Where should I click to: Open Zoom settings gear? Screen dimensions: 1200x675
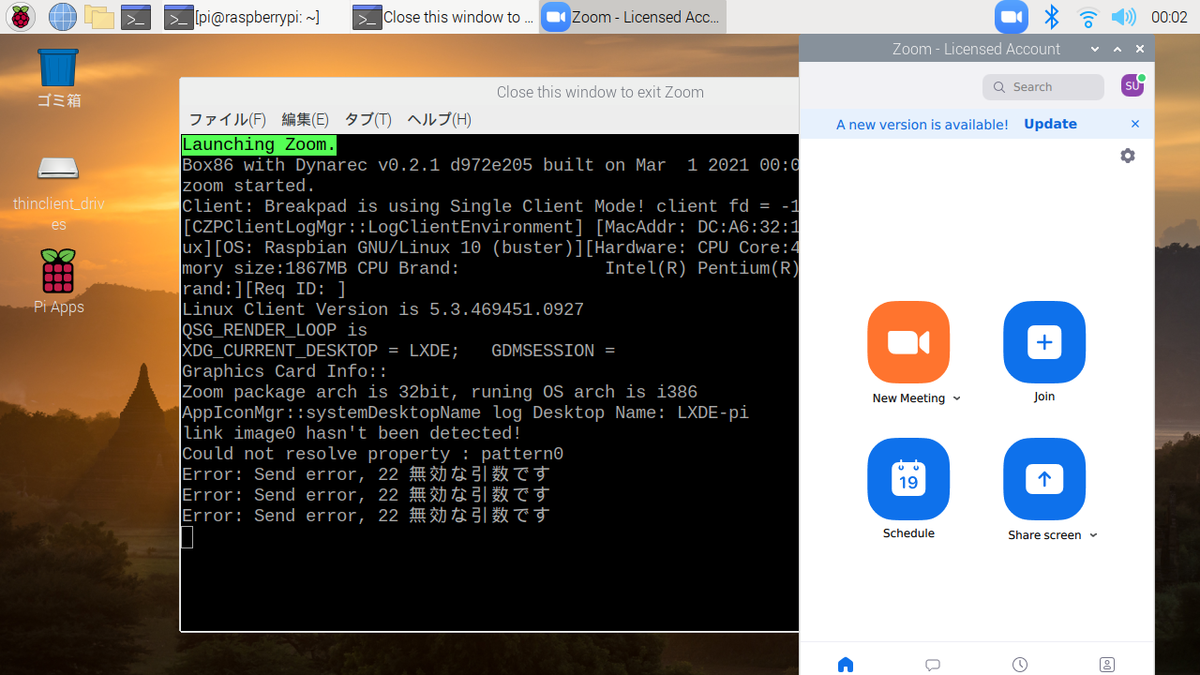pos(1128,156)
